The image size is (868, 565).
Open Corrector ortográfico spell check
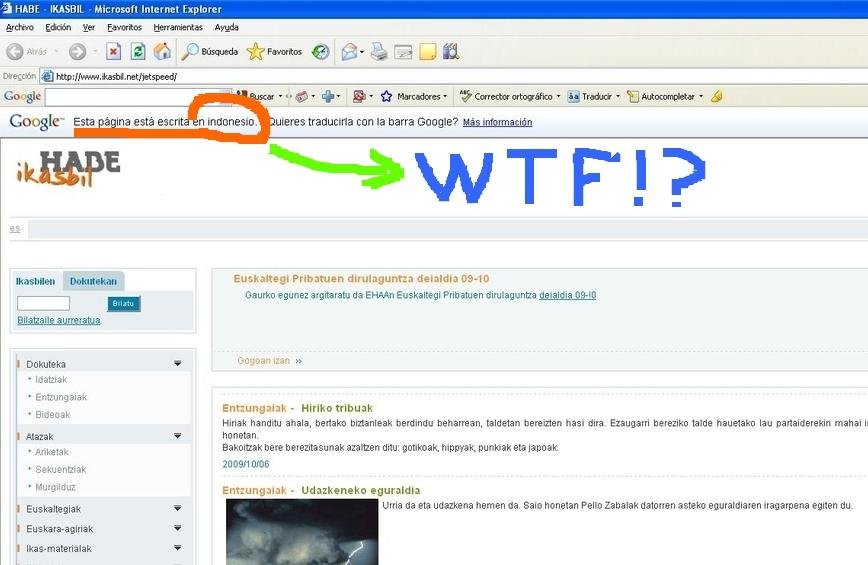(510, 96)
